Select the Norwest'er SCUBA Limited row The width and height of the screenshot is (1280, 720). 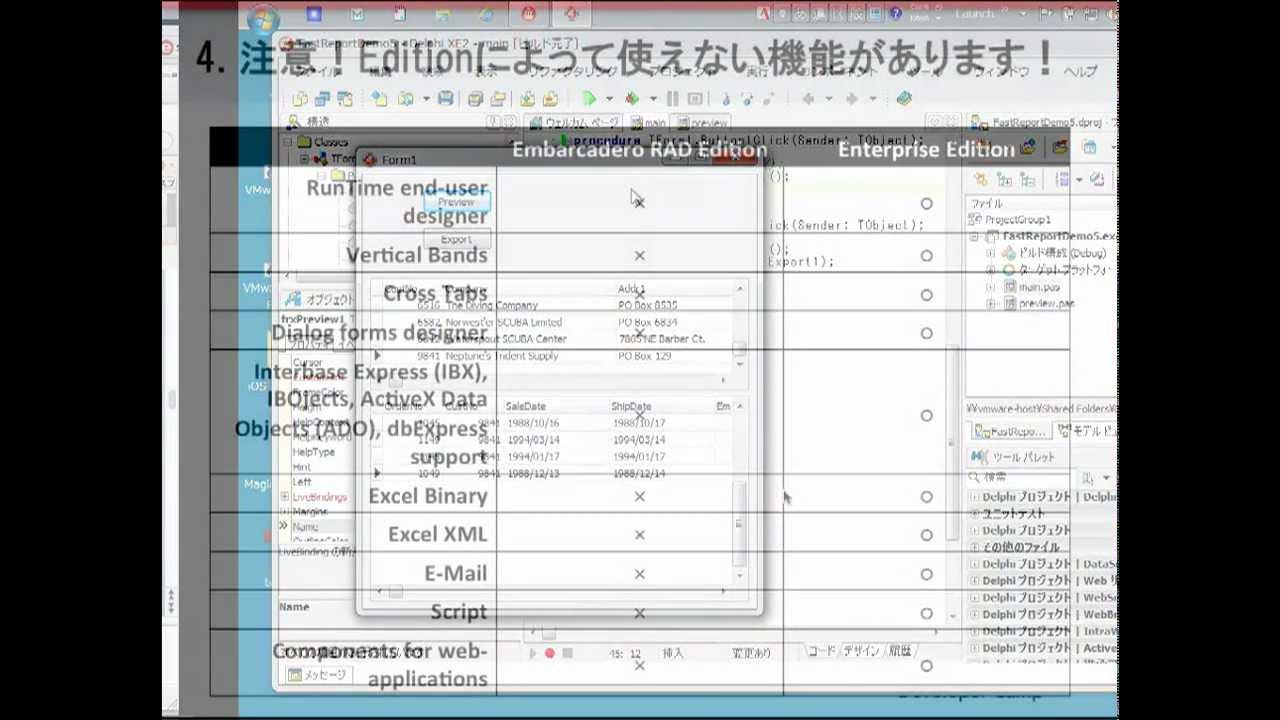[555, 322]
